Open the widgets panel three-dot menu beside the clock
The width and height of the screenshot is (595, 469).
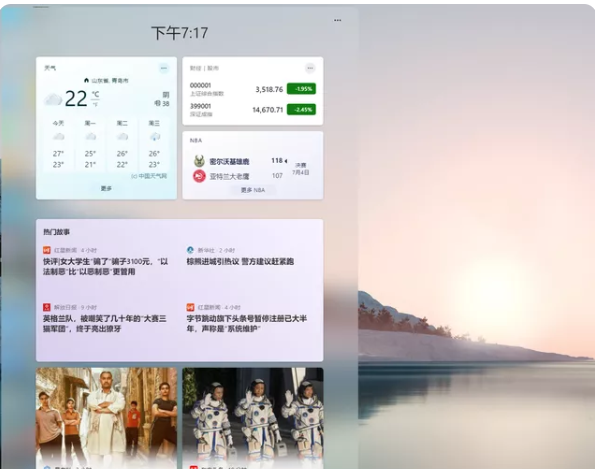[x=337, y=20]
